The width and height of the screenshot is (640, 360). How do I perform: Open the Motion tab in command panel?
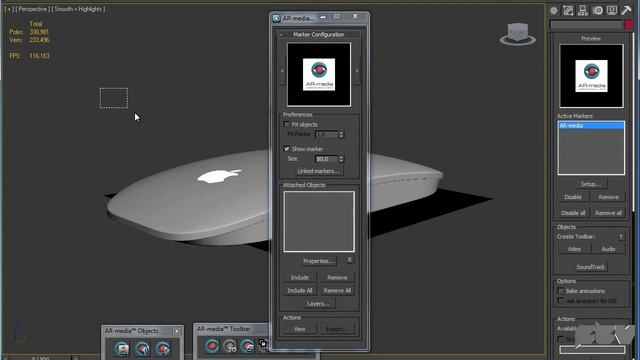[x=598, y=11]
